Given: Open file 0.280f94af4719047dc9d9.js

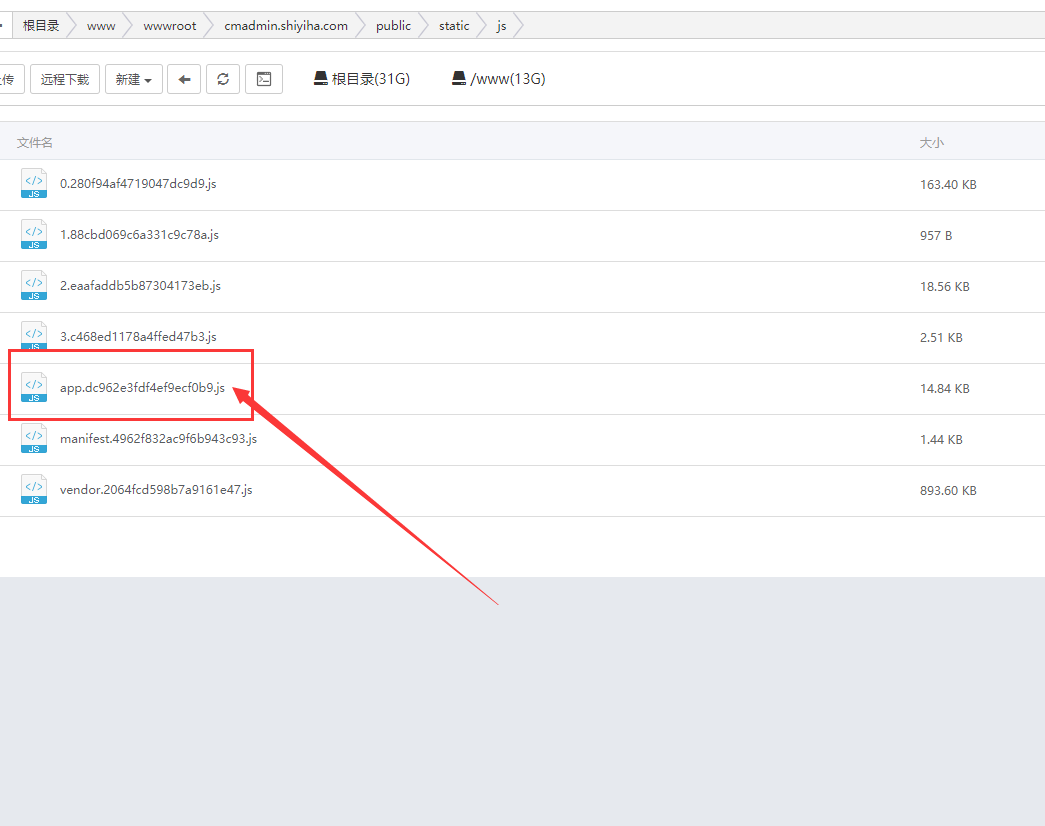Looking at the screenshot, I should pos(138,184).
